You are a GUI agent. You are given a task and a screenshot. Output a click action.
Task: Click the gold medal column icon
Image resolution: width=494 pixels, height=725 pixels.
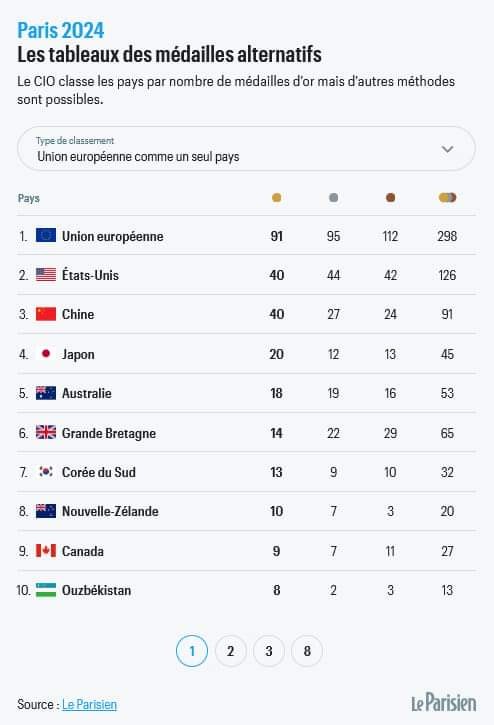pyautogui.click(x=276, y=198)
